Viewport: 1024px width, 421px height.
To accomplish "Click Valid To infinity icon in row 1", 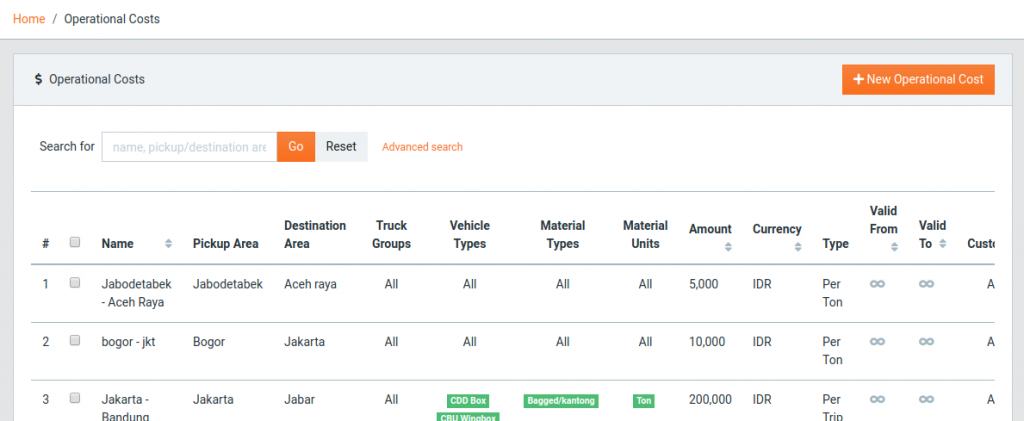I will 926,284.
